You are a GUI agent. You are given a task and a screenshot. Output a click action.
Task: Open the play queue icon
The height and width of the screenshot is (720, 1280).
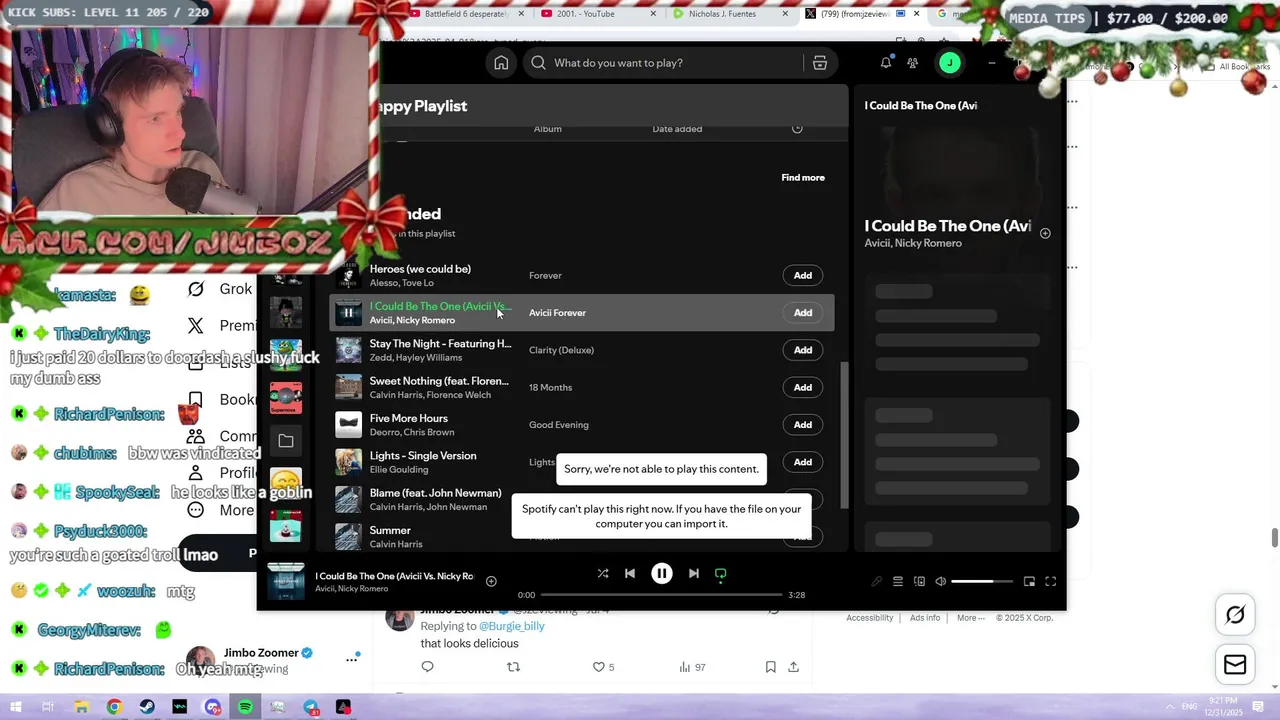pos(898,581)
